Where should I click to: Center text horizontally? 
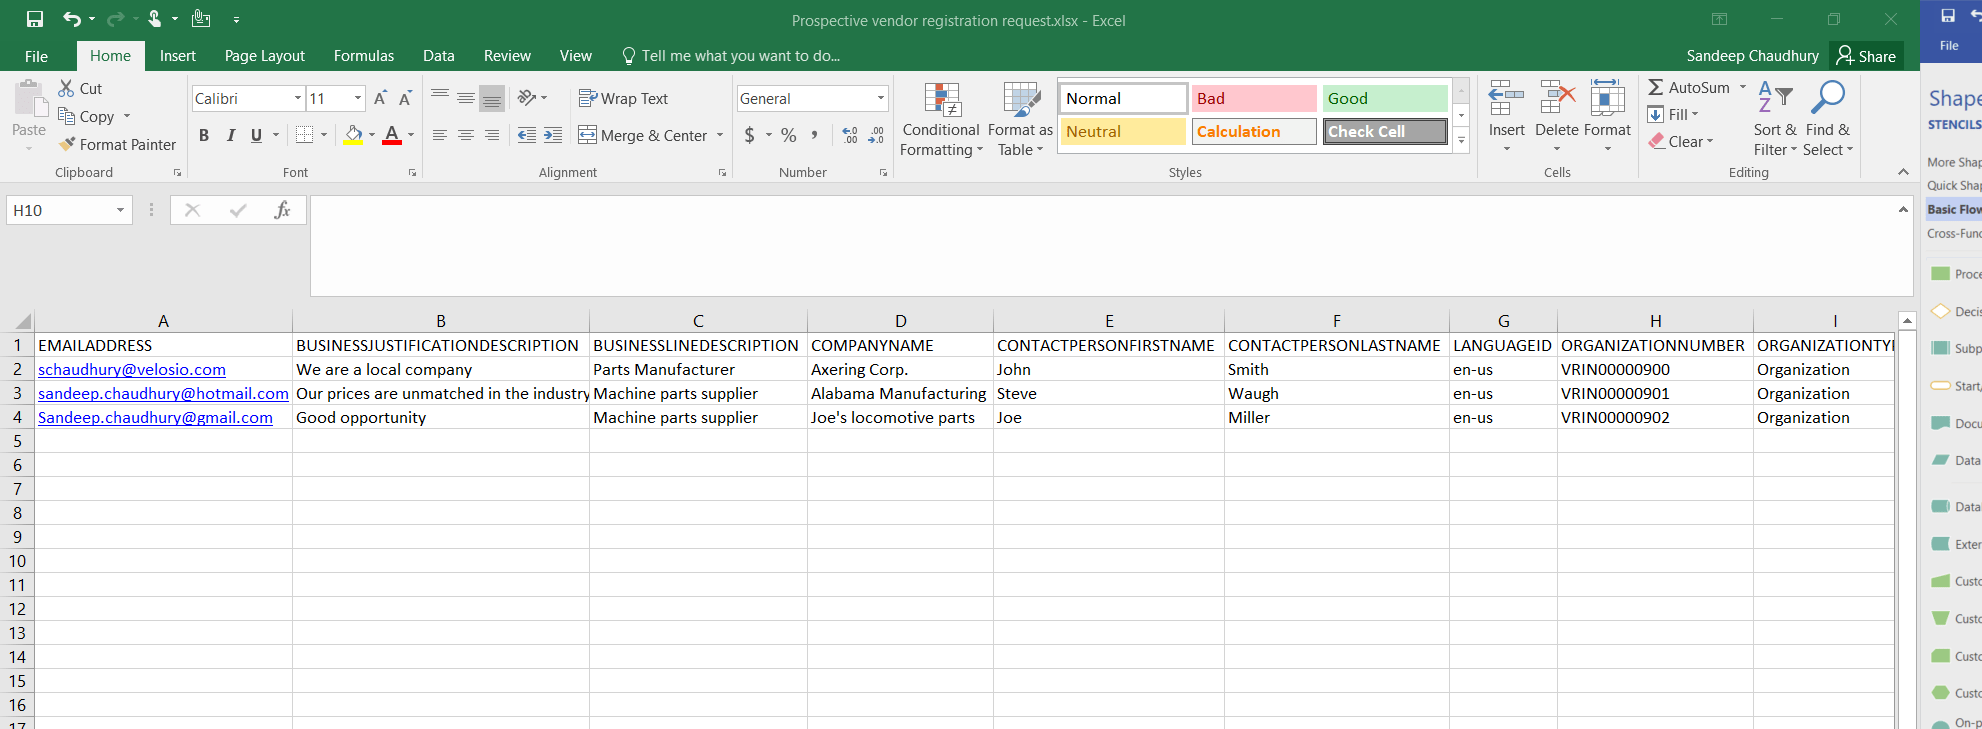coord(466,135)
